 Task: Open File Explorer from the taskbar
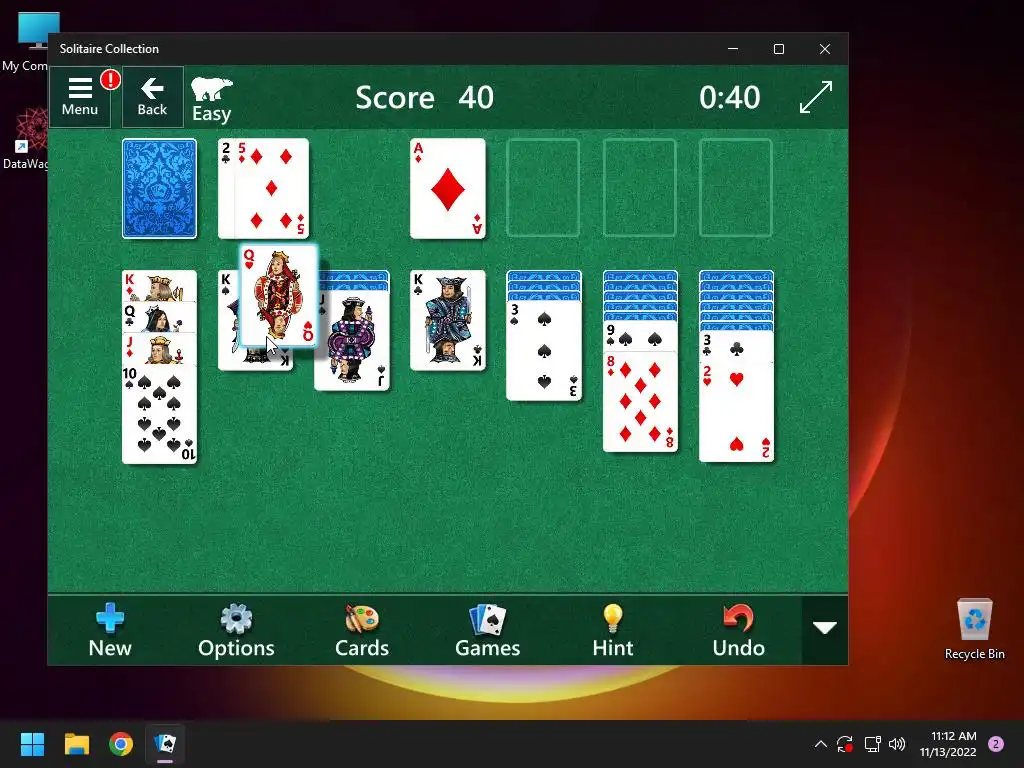point(76,744)
